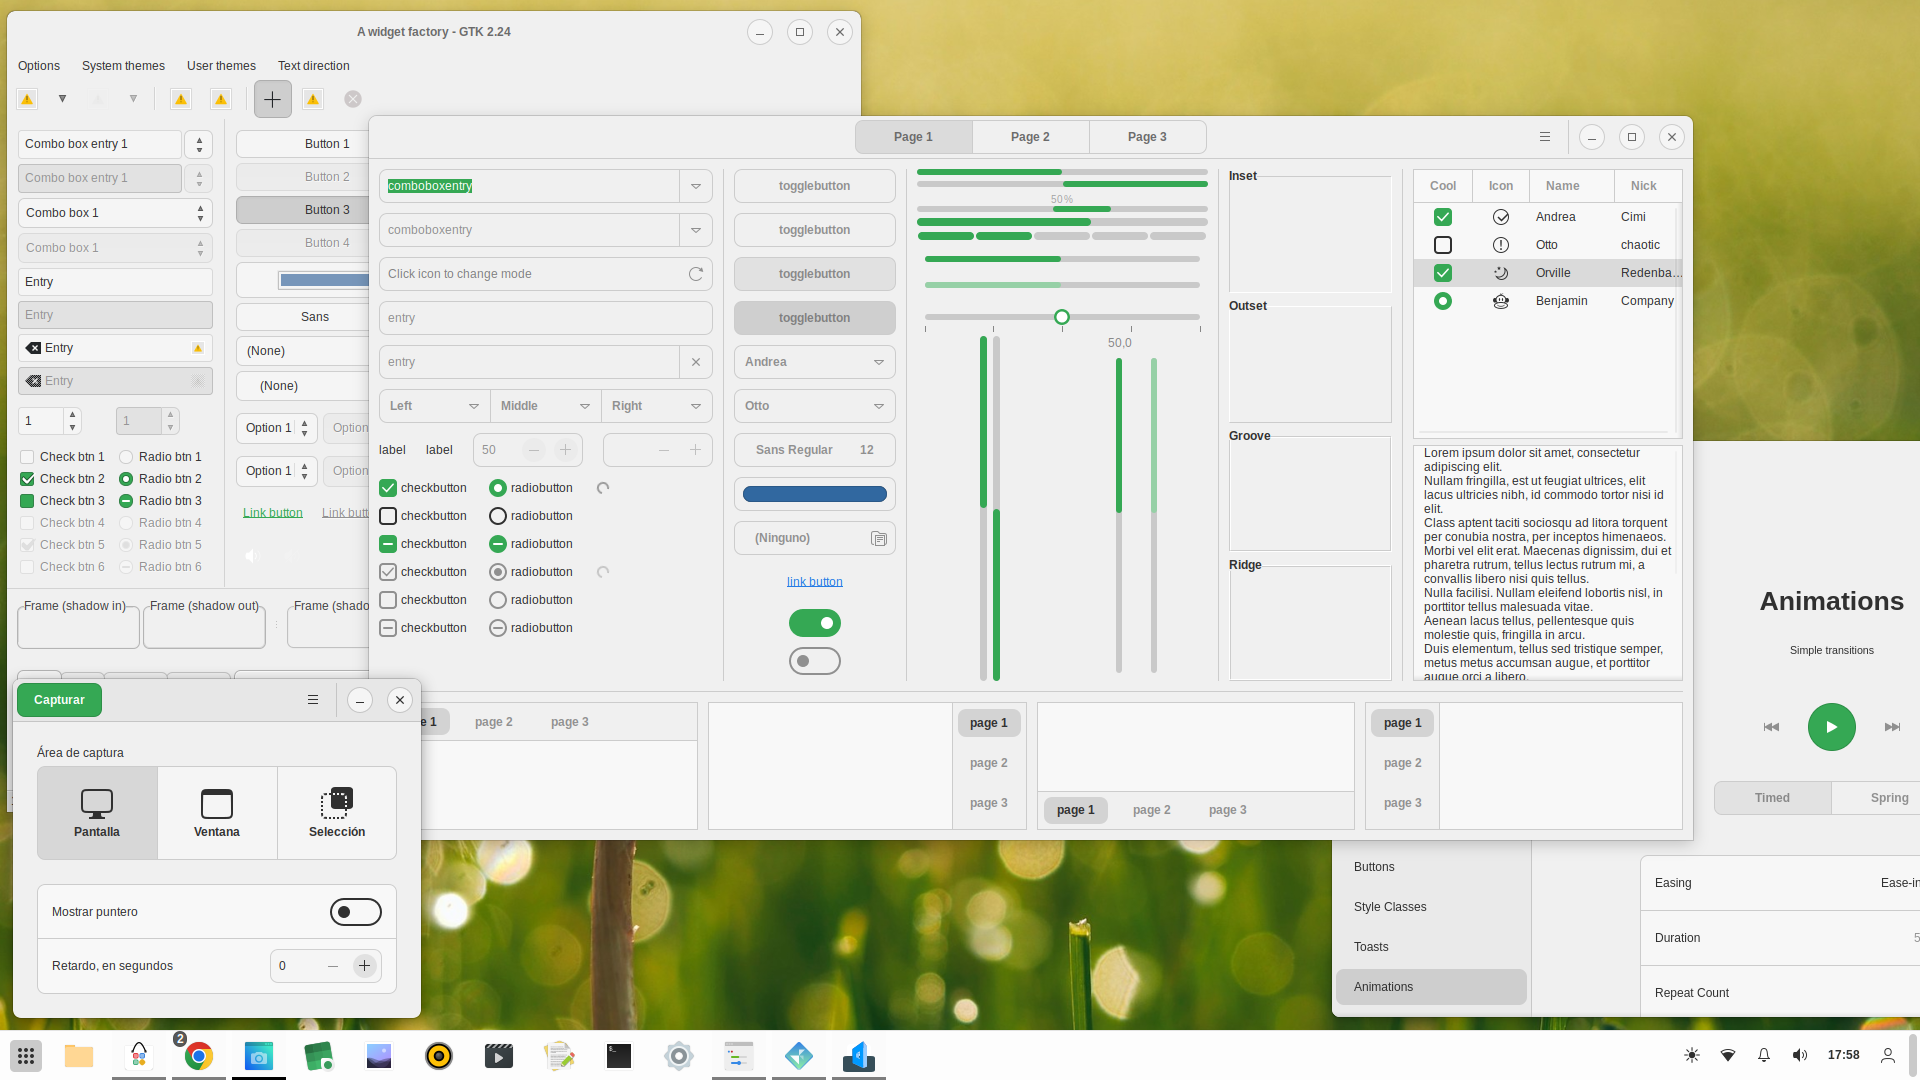Open the Right dropdown
The height and width of the screenshot is (1080, 1920).
click(656, 406)
